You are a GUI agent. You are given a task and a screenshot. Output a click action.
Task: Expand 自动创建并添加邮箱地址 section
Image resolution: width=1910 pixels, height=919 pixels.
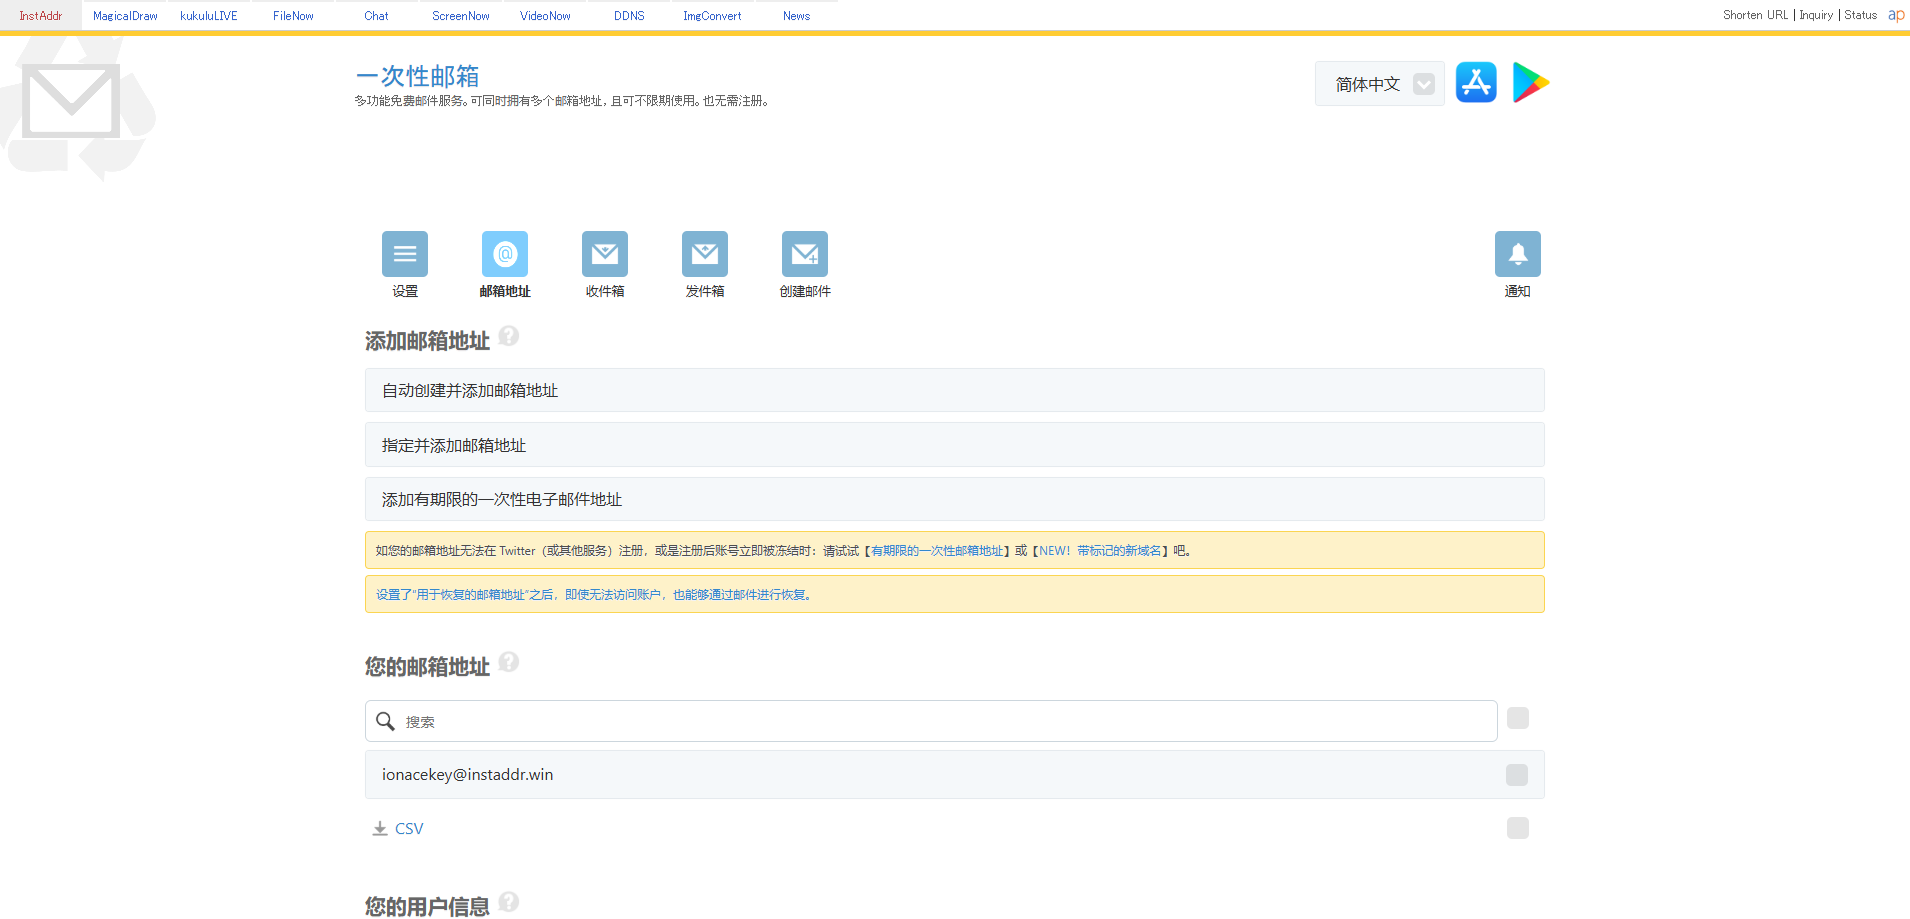pos(954,390)
